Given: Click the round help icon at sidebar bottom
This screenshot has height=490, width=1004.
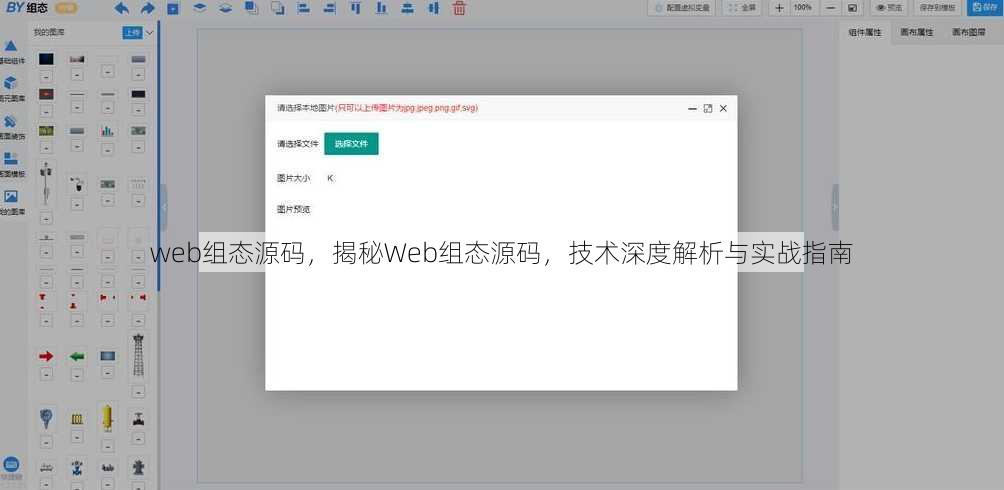Looking at the screenshot, I should coord(12,465).
